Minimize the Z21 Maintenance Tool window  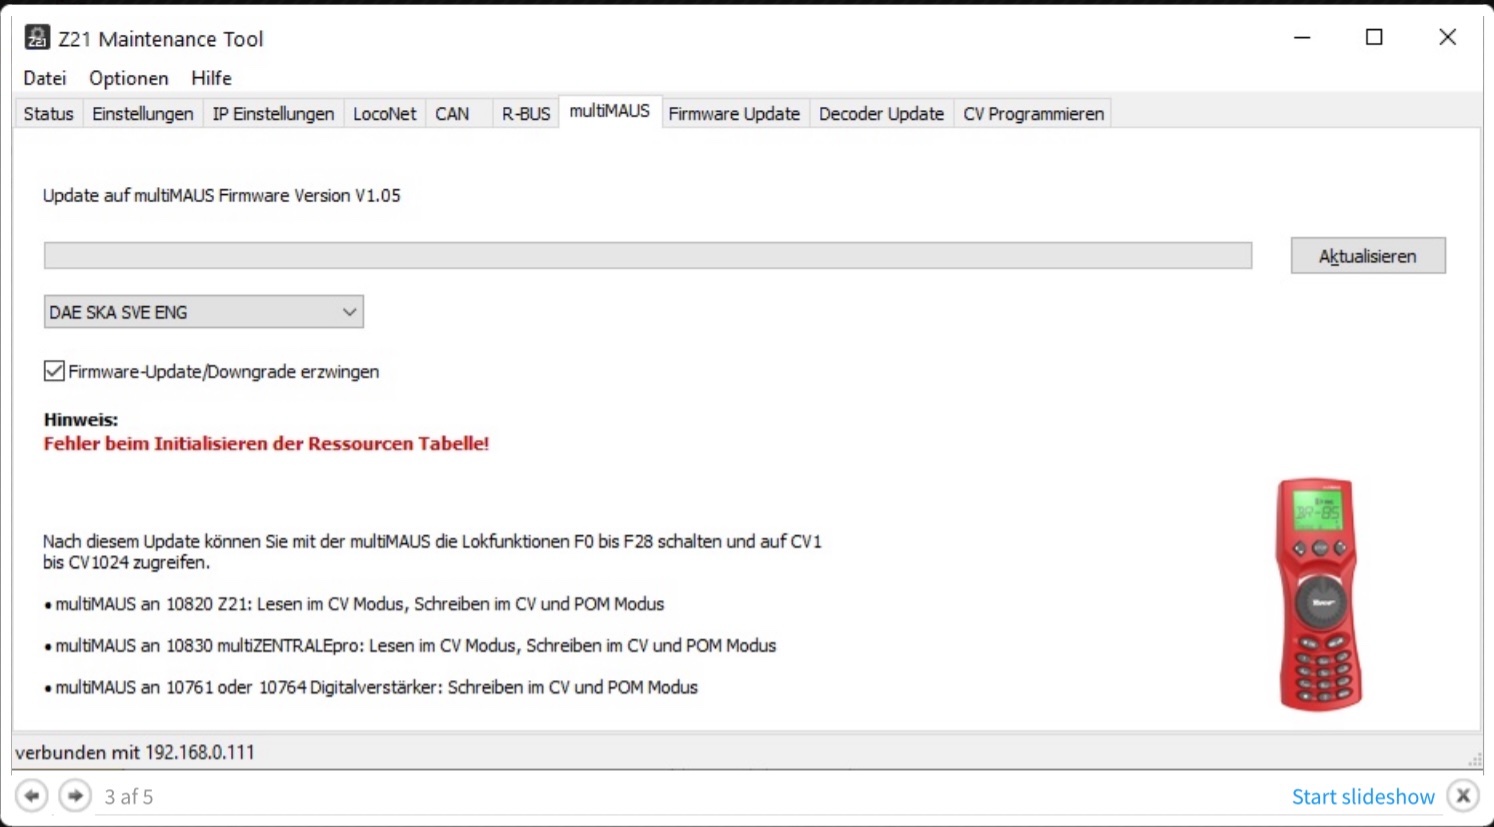click(x=1302, y=38)
